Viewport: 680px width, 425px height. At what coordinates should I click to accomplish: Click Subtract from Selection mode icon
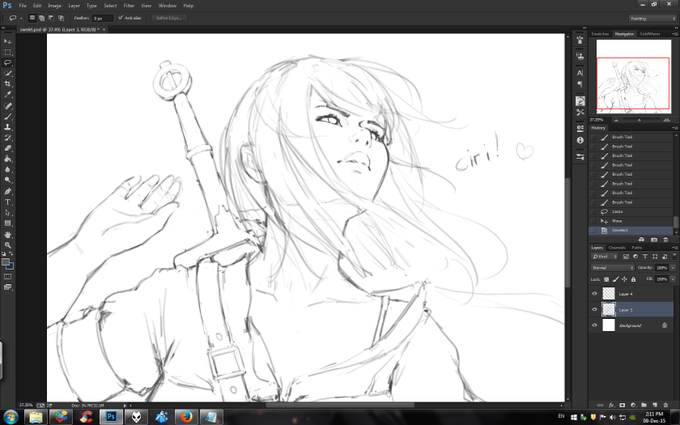pyautogui.click(x=51, y=18)
